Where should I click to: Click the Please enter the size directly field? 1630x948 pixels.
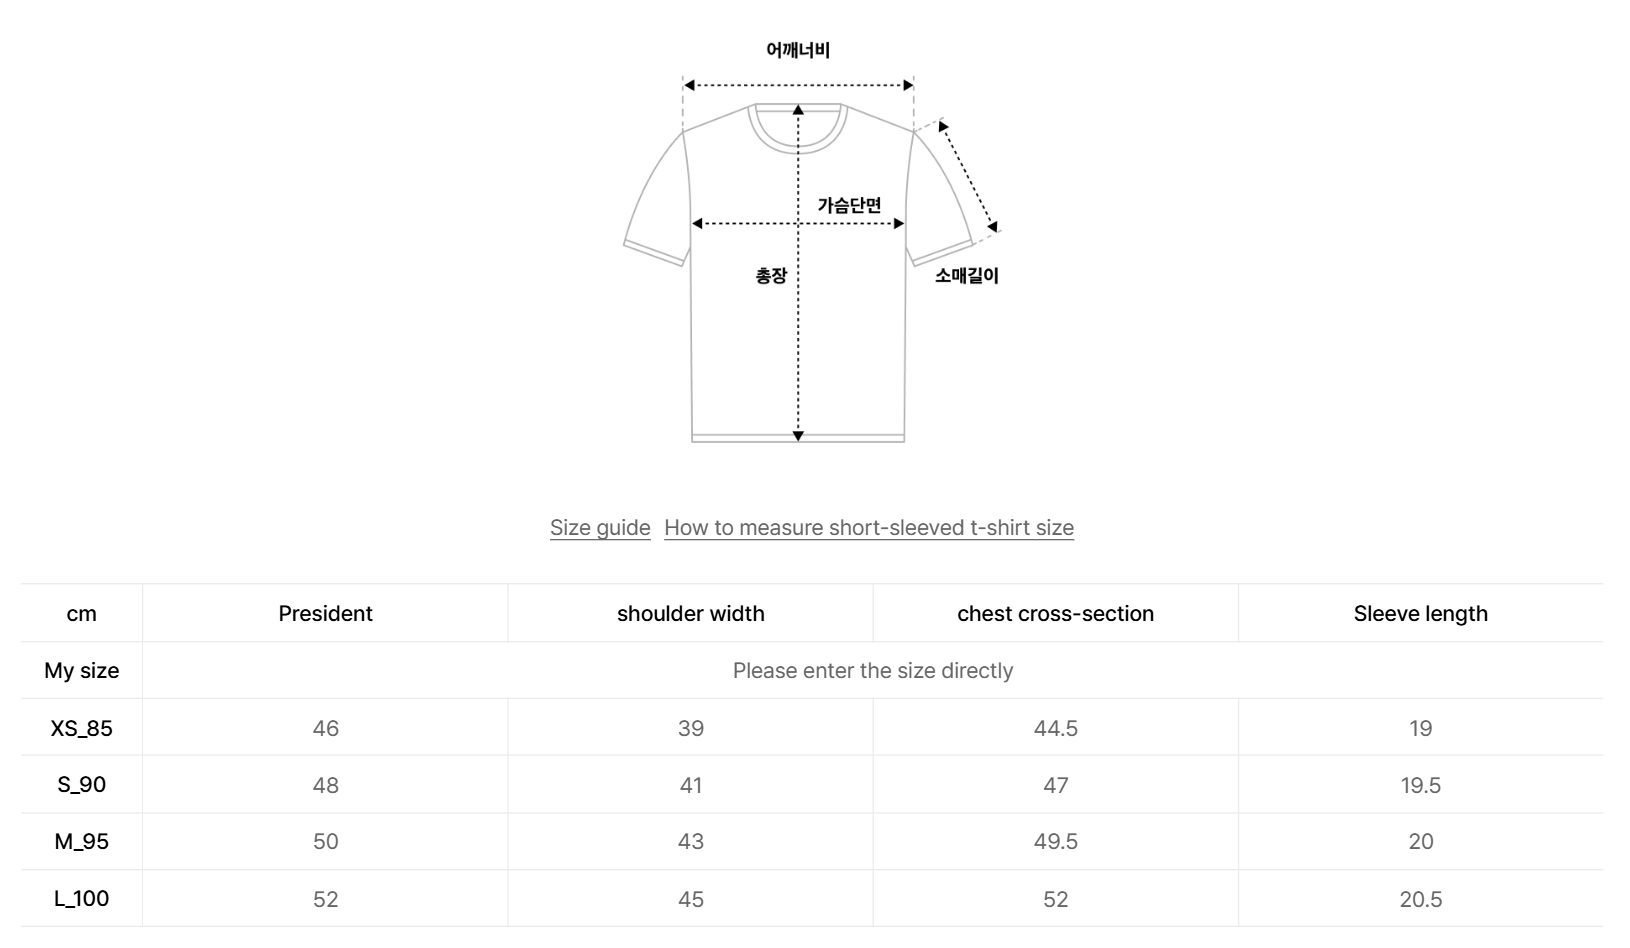point(872,670)
